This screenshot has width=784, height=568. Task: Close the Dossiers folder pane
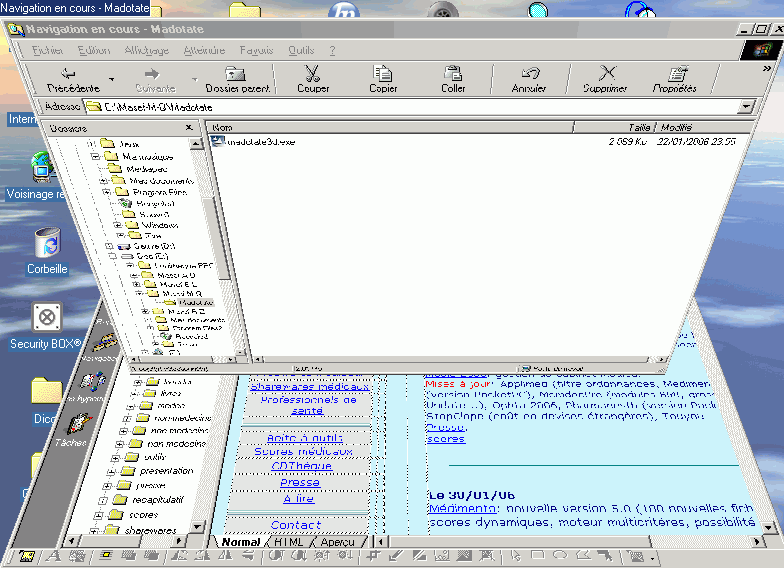(x=189, y=128)
